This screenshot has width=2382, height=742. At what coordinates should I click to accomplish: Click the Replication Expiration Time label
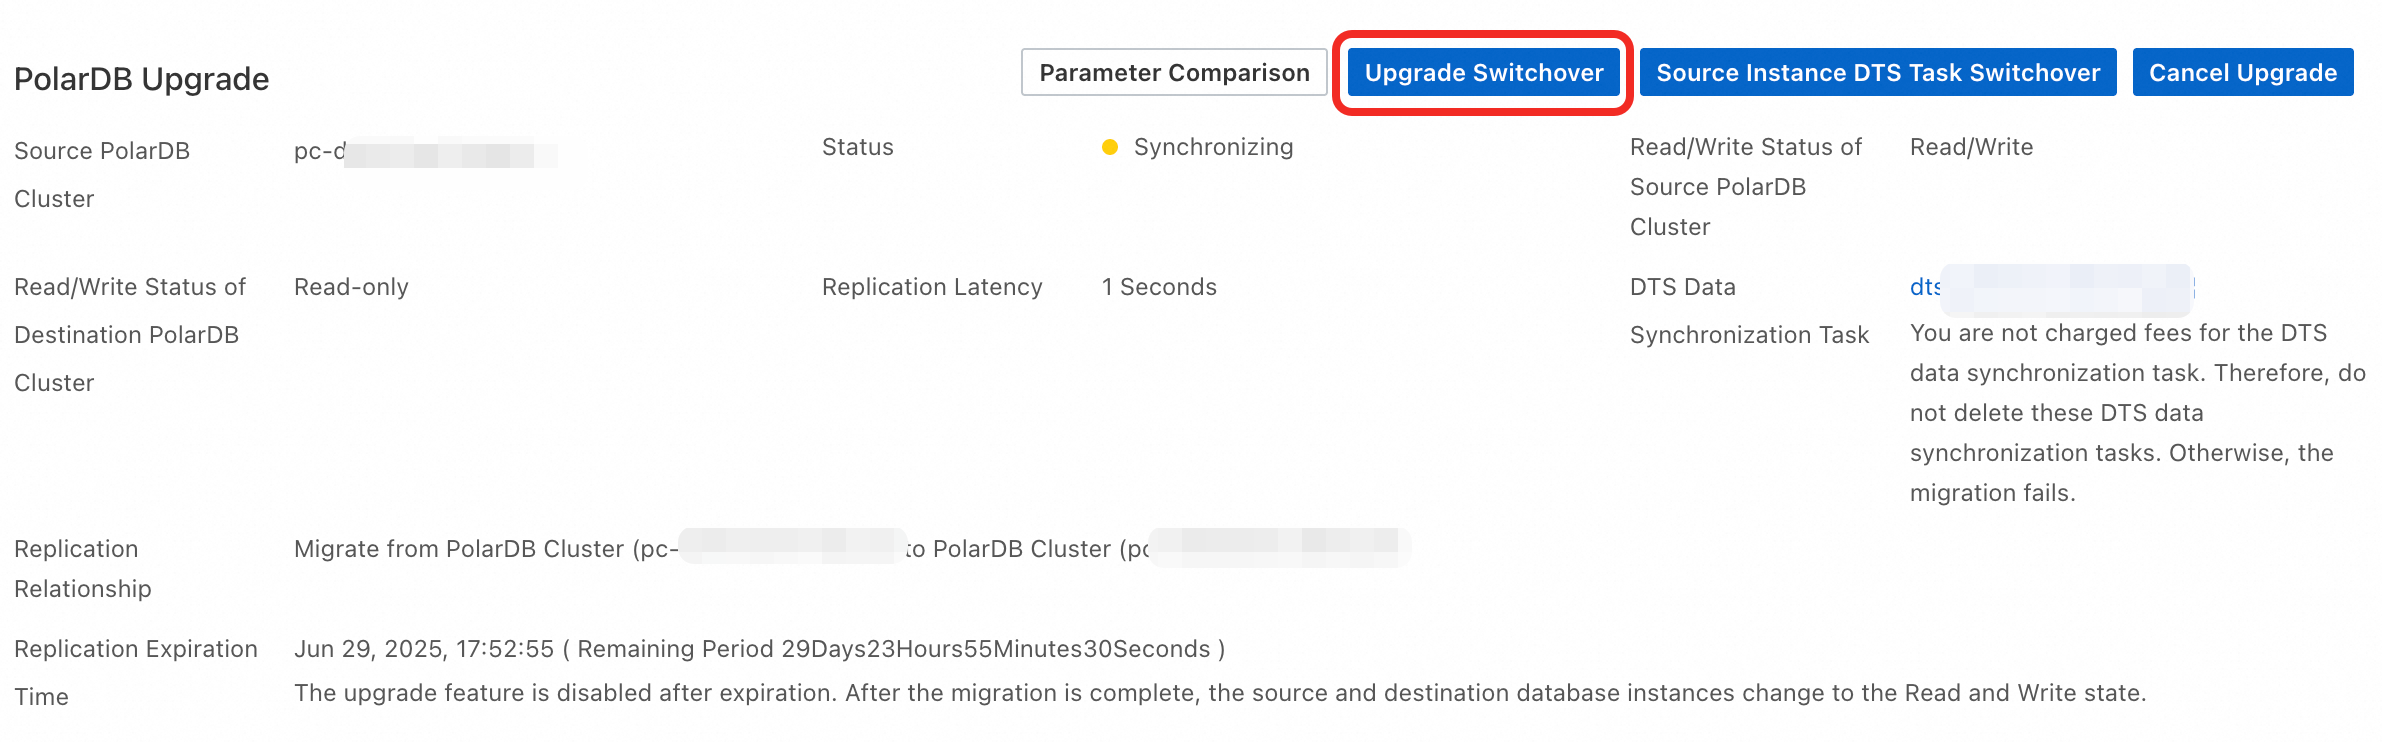tap(135, 672)
